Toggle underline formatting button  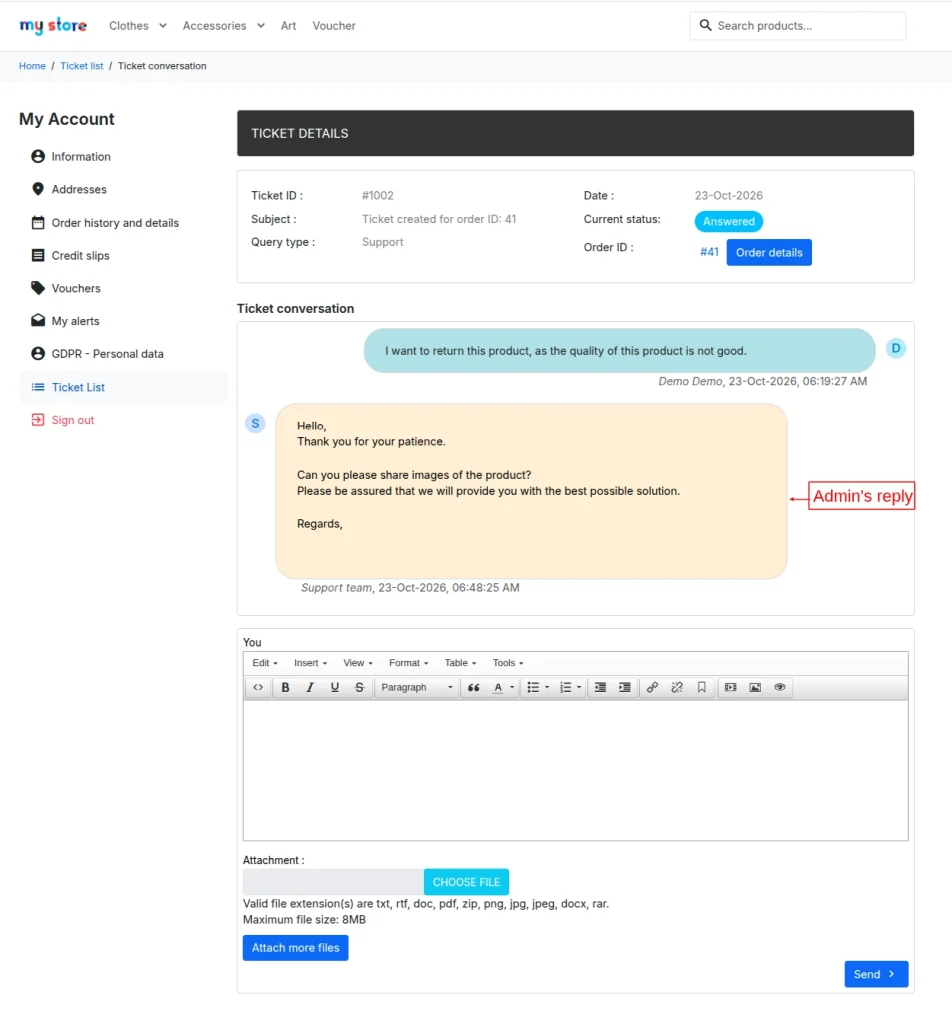[x=335, y=687]
